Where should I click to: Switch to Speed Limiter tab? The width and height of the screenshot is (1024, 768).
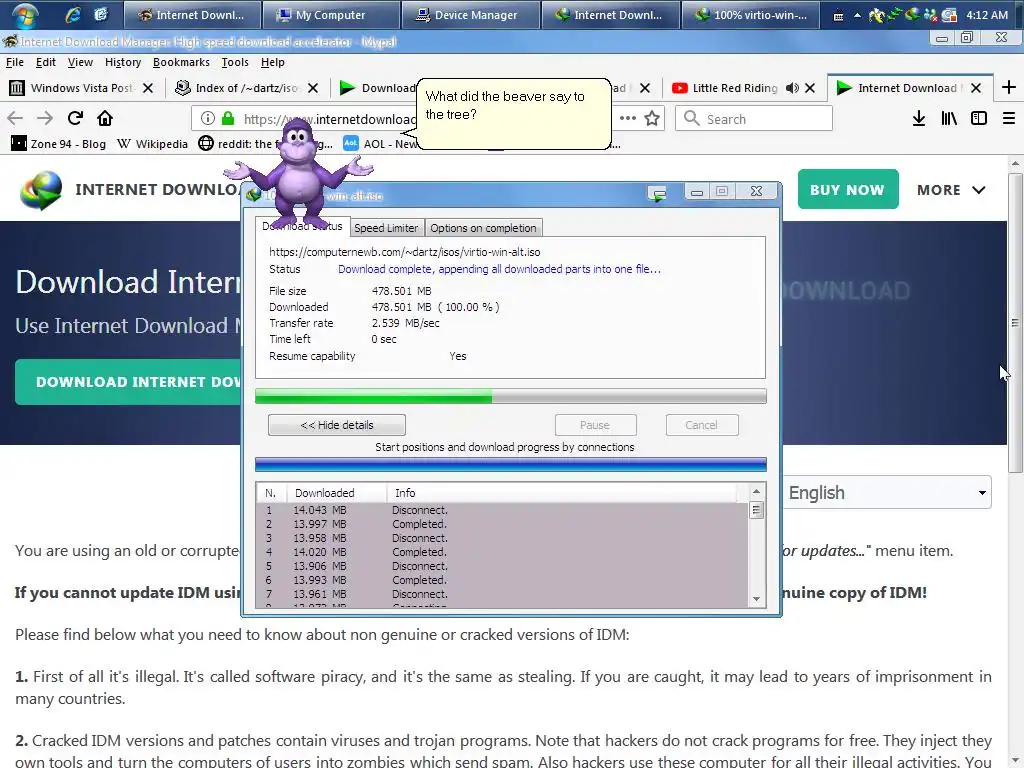(386, 228)
